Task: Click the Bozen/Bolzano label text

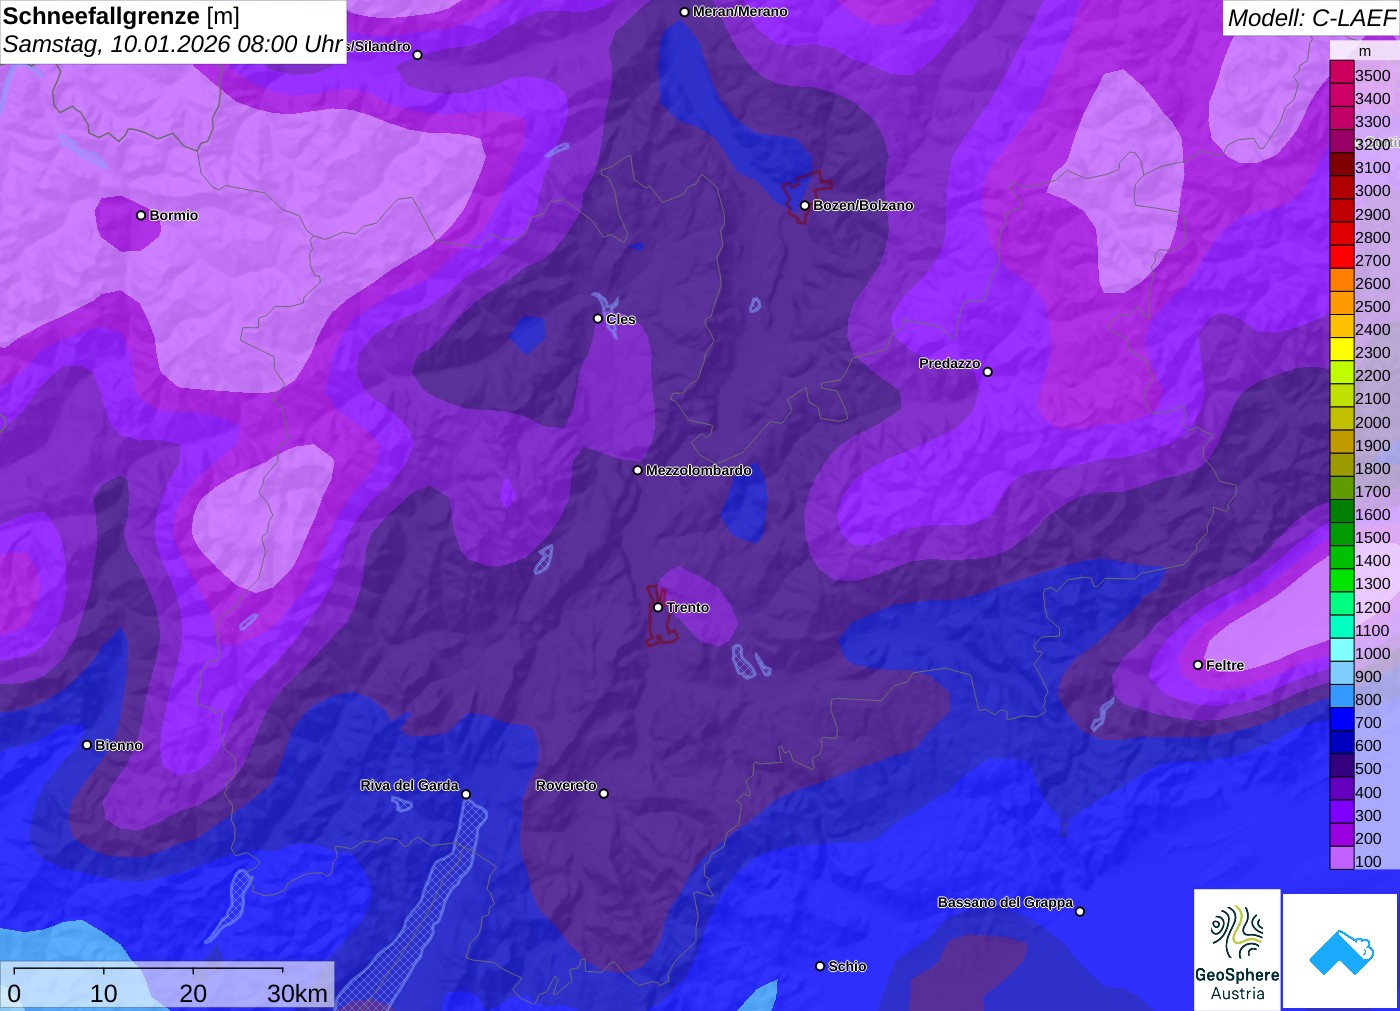Action: coord(863,205)
